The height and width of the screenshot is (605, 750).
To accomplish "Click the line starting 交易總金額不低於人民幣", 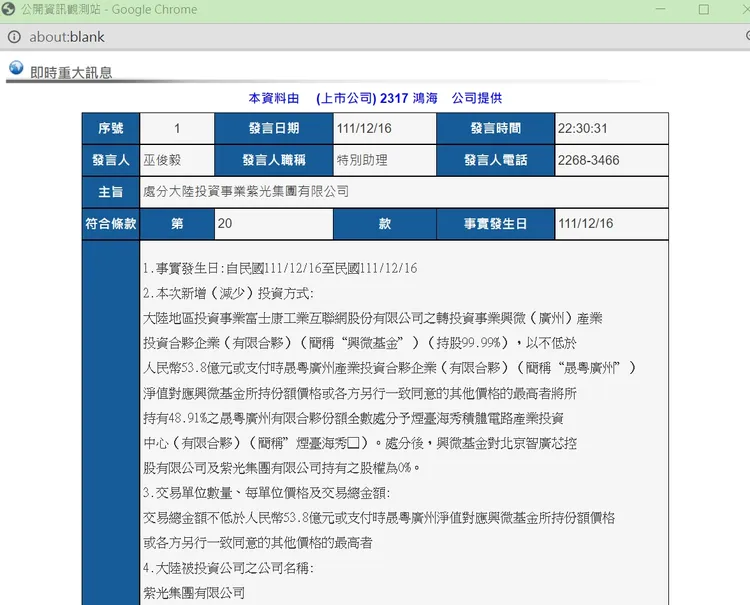I will pos(379,517).
